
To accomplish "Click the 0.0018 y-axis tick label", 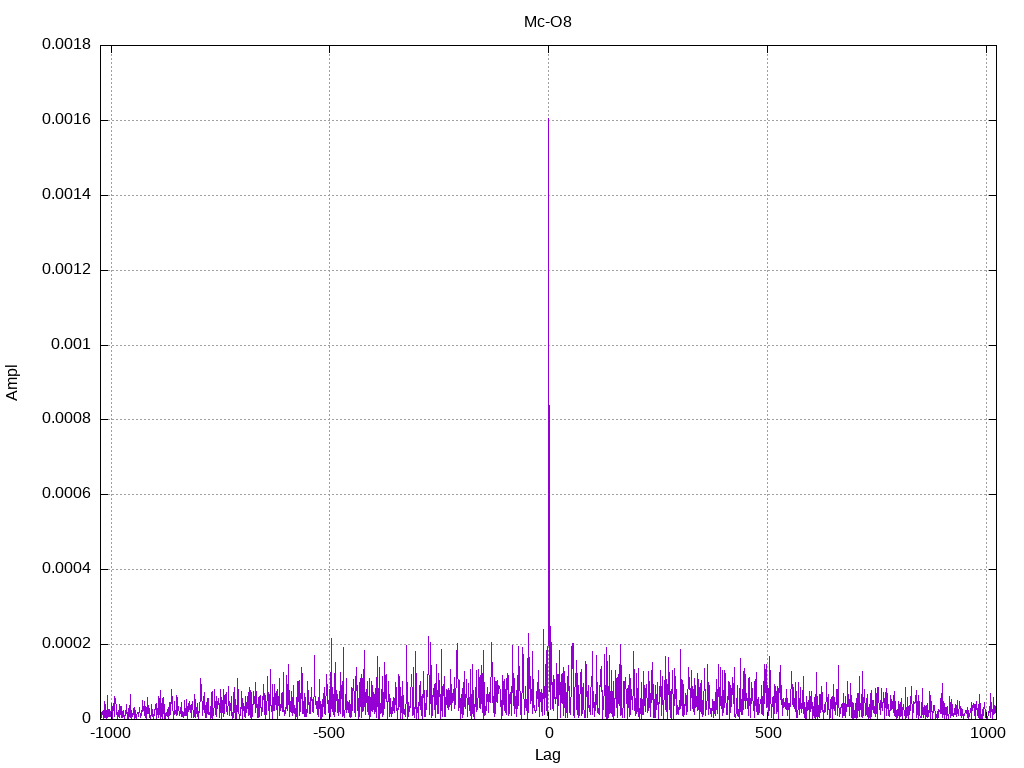I will pos(66,45).
